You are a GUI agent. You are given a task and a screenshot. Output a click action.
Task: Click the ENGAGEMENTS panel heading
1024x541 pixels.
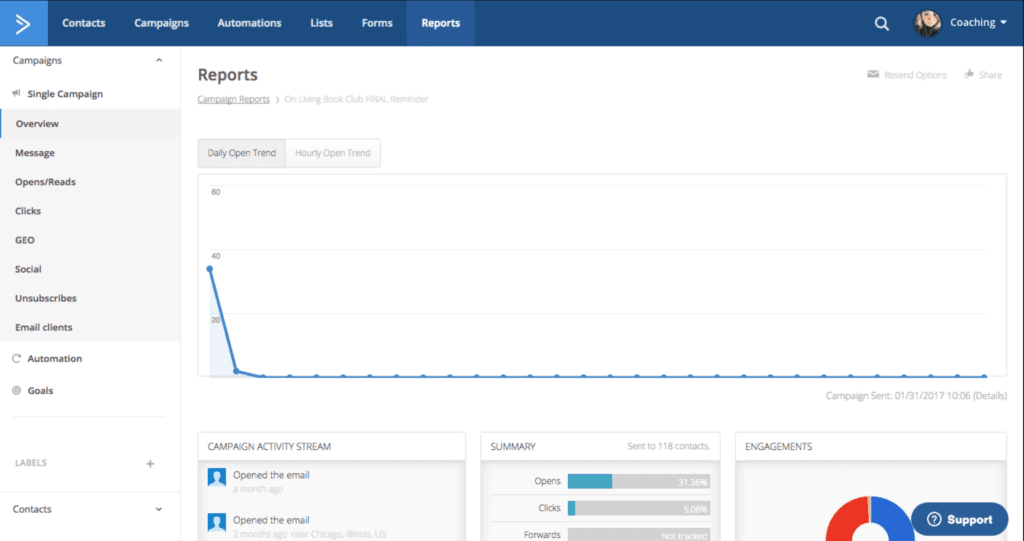click(x=778, y=447)
